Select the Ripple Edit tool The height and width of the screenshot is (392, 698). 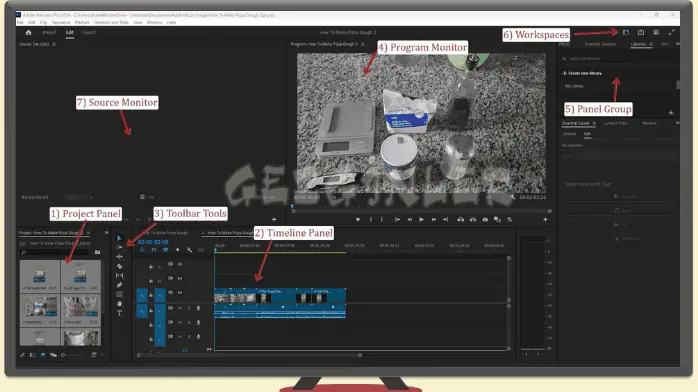pos(119,257)
